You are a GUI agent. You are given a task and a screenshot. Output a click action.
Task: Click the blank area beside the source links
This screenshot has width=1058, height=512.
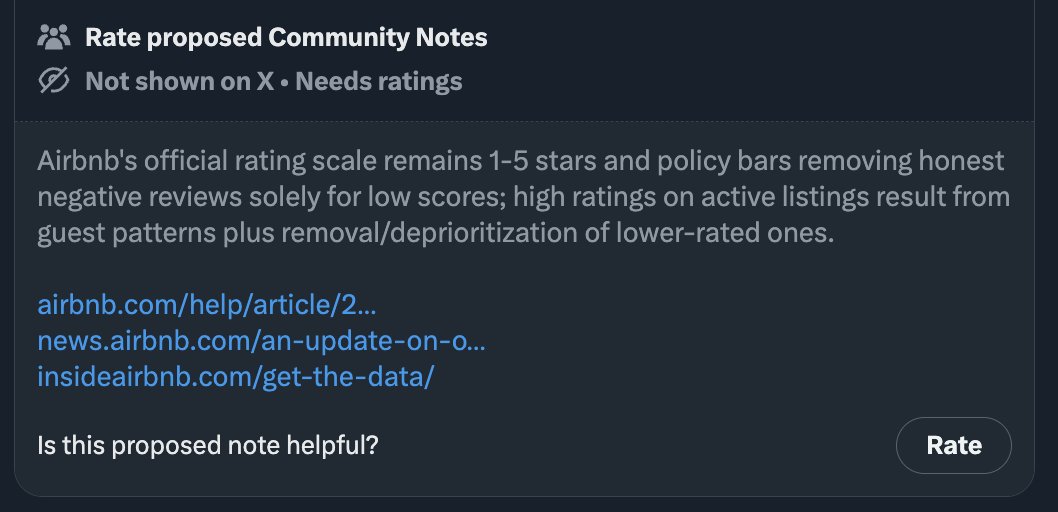742,341
